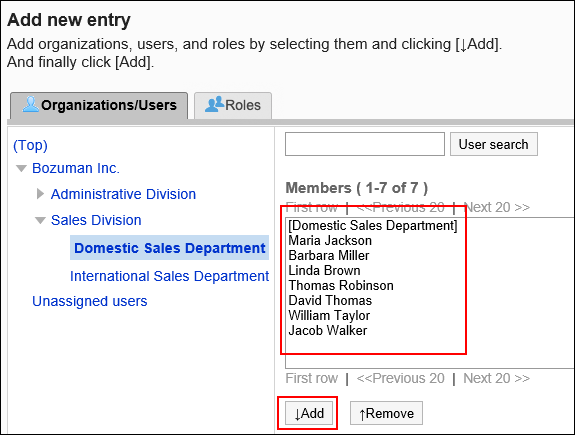Open Unassigned users link
Image resolution: width=575 pixels, height=435 pixels.
coord(90,301)
